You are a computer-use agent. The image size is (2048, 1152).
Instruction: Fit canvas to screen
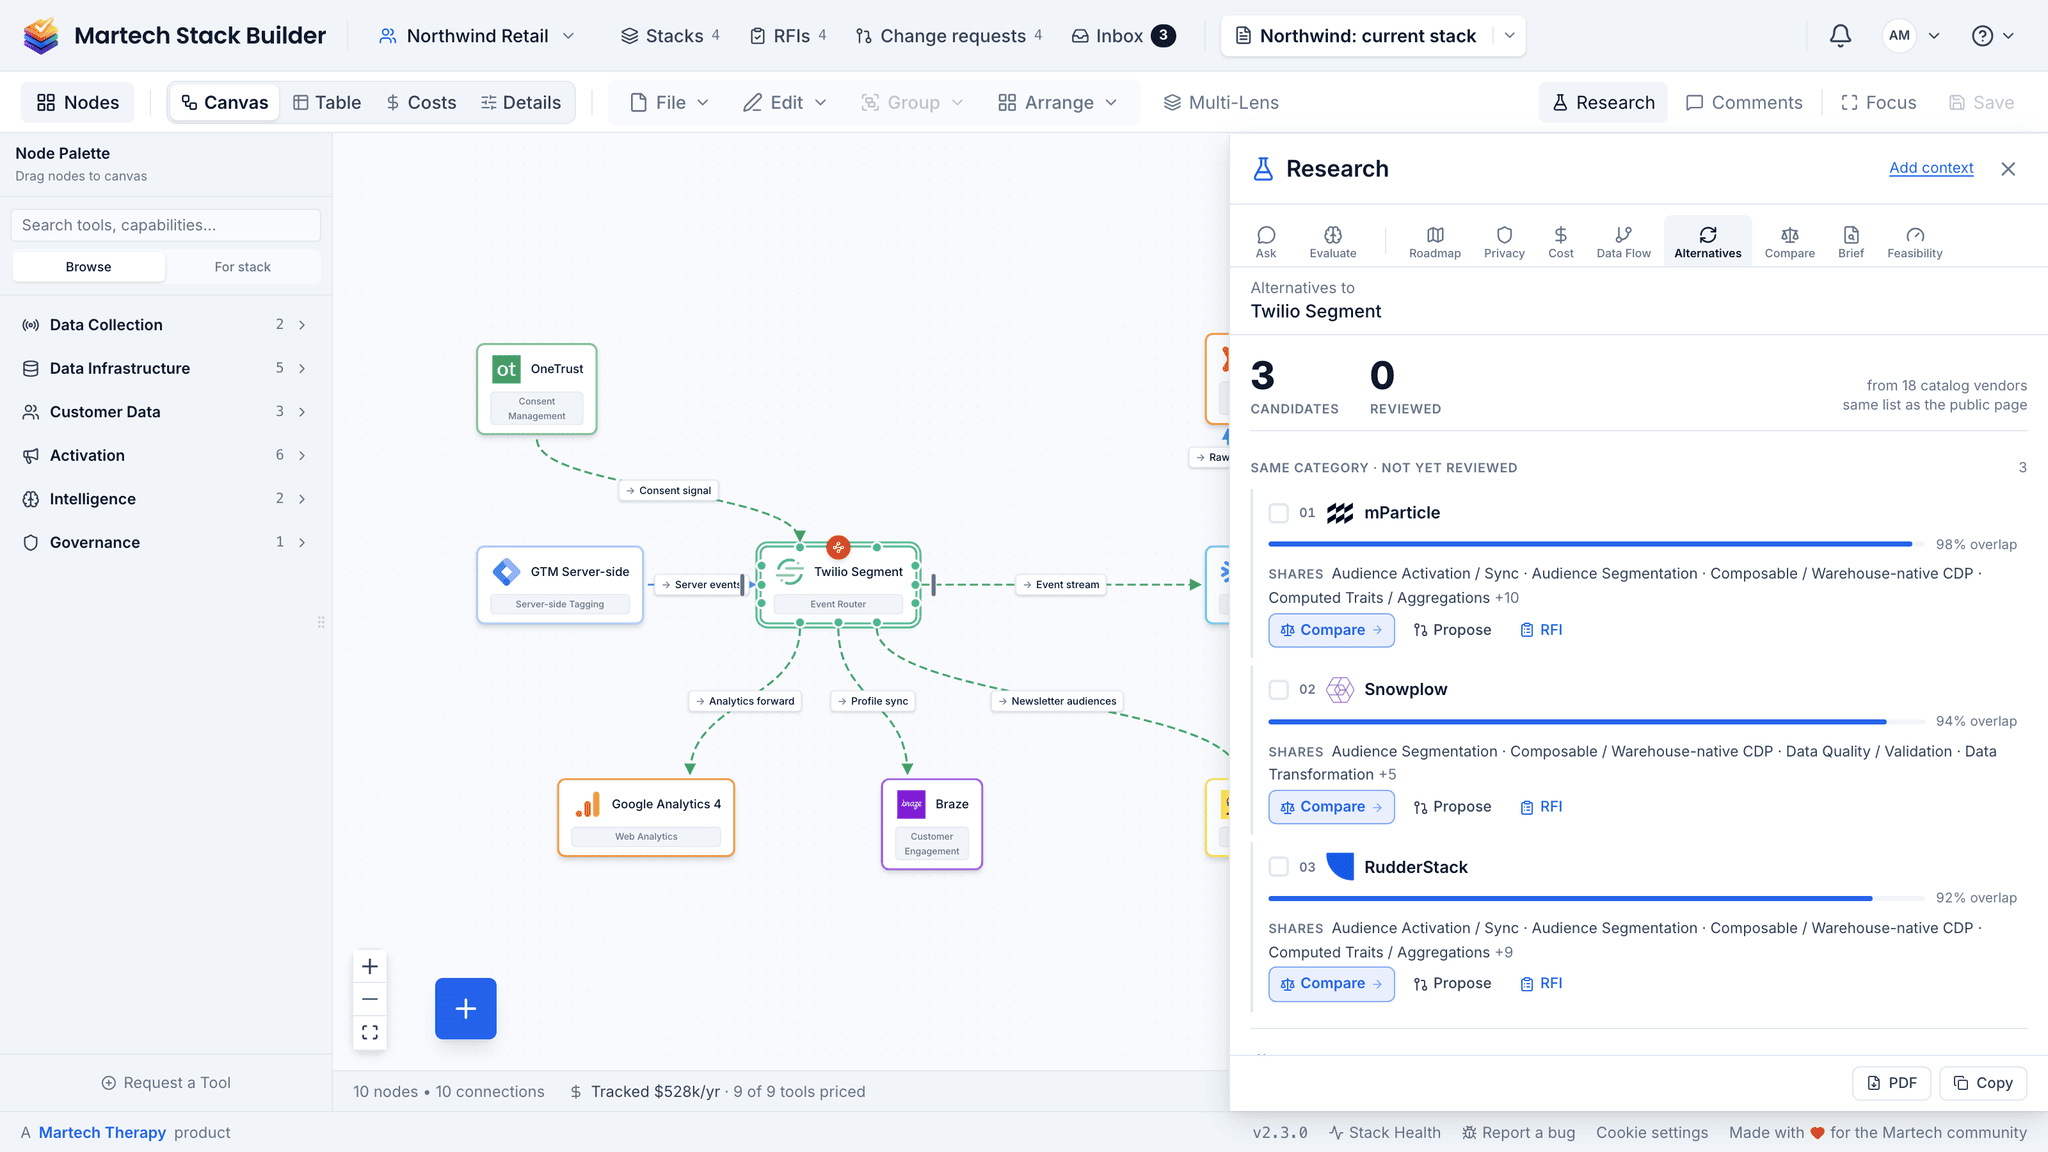pyautogui.click(x=370, y=1032)
